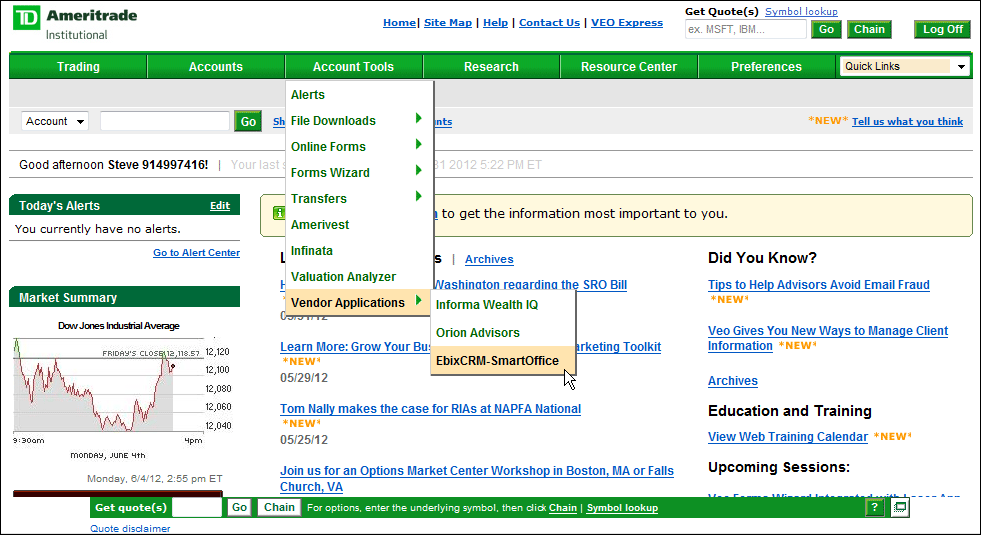Expand Forms Wizard submenu
The height and width of the screenshot is (535, 981).
[359, 172]
